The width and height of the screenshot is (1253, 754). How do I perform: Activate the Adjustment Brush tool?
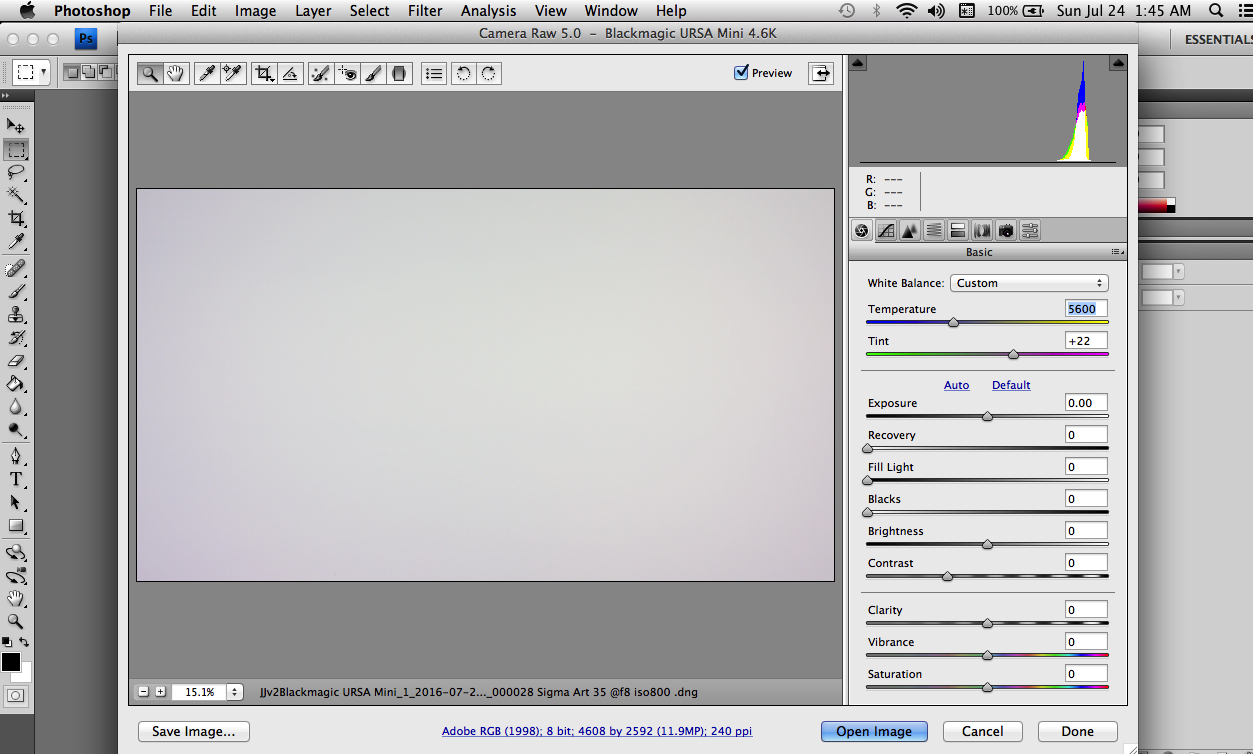pos(373,73)
